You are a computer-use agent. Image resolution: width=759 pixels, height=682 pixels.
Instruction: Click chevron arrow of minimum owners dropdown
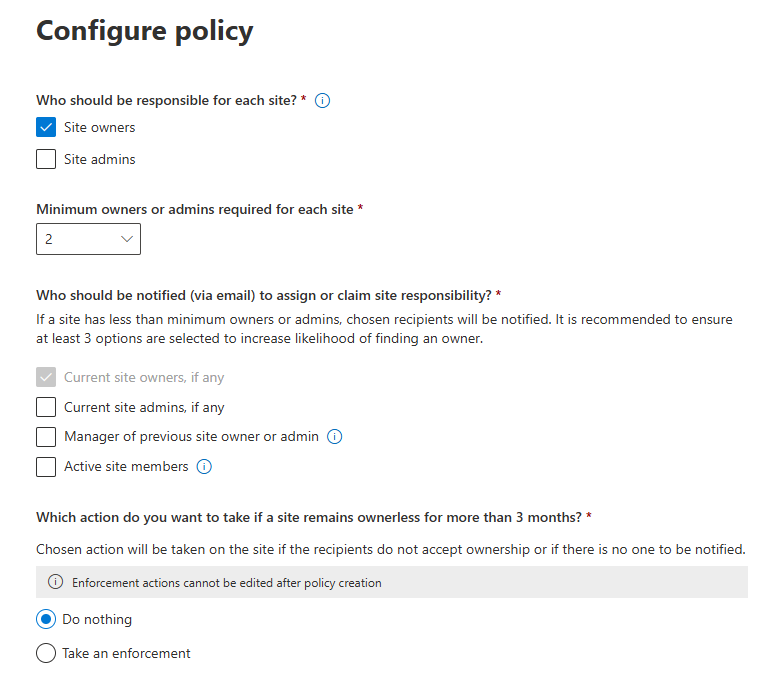click(127, 239)
